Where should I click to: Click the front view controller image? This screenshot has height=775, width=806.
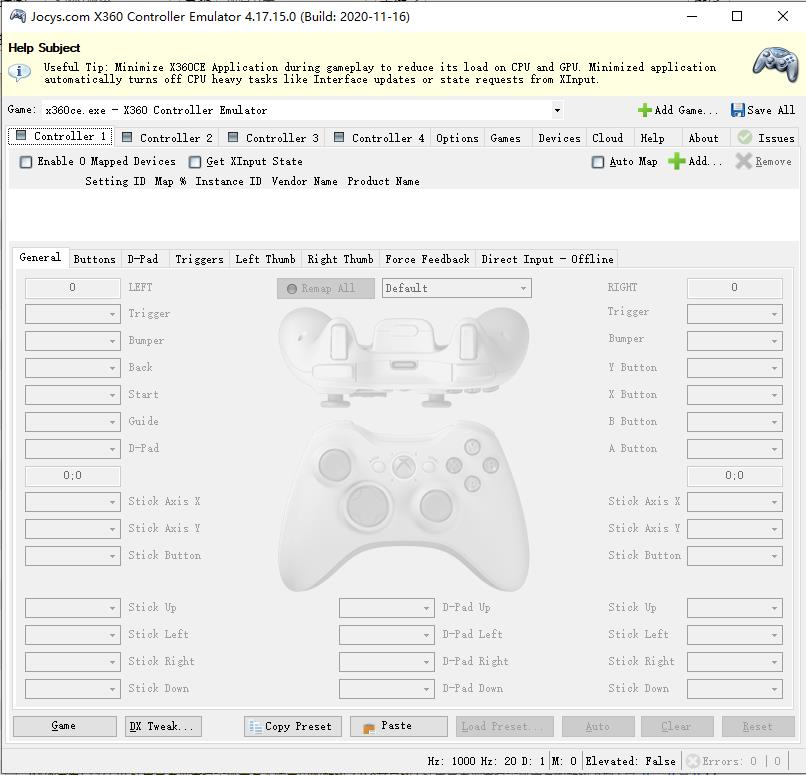pyautogui.click(x=404, y=505)
